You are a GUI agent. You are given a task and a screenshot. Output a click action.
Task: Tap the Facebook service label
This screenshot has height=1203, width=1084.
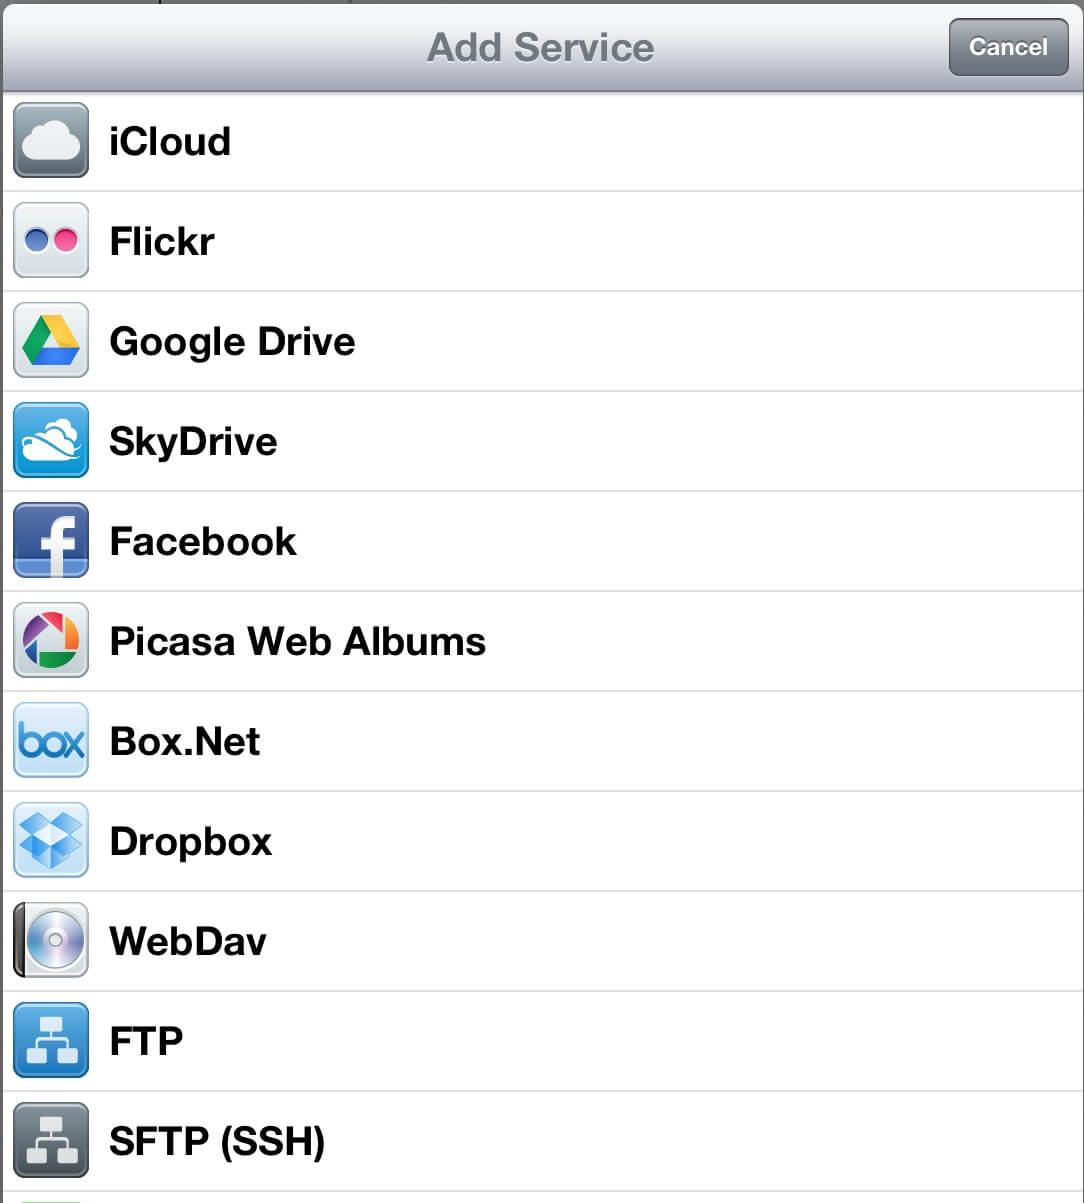point(203,541)
